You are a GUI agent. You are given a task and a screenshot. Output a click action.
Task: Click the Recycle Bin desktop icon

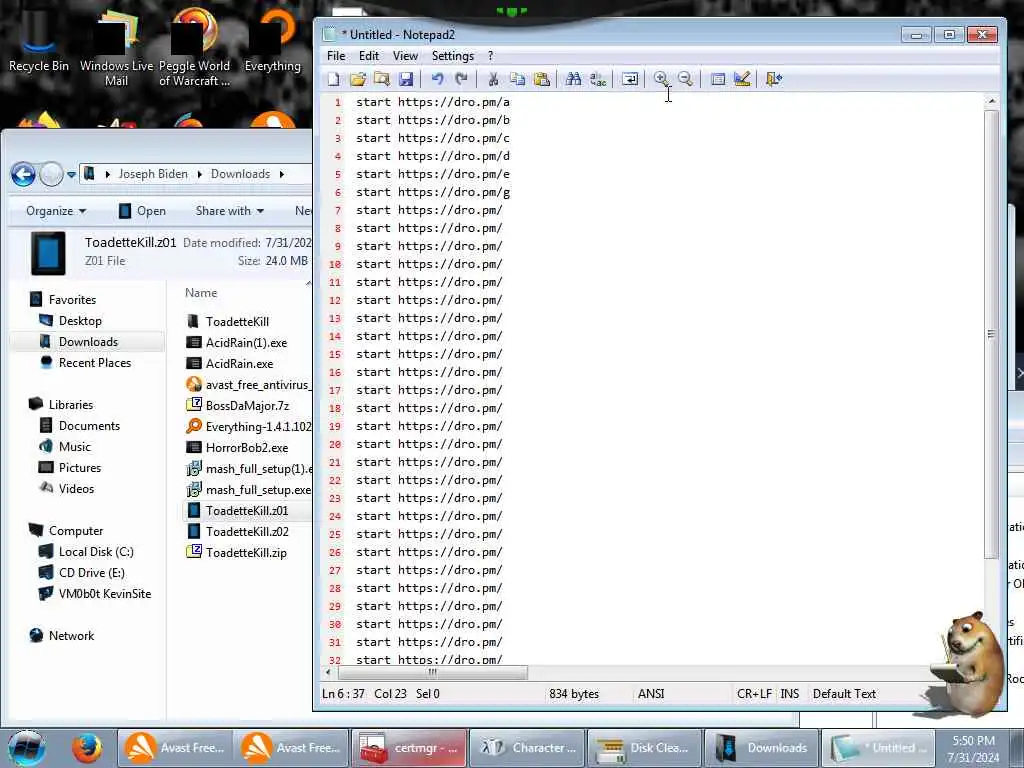39,42
